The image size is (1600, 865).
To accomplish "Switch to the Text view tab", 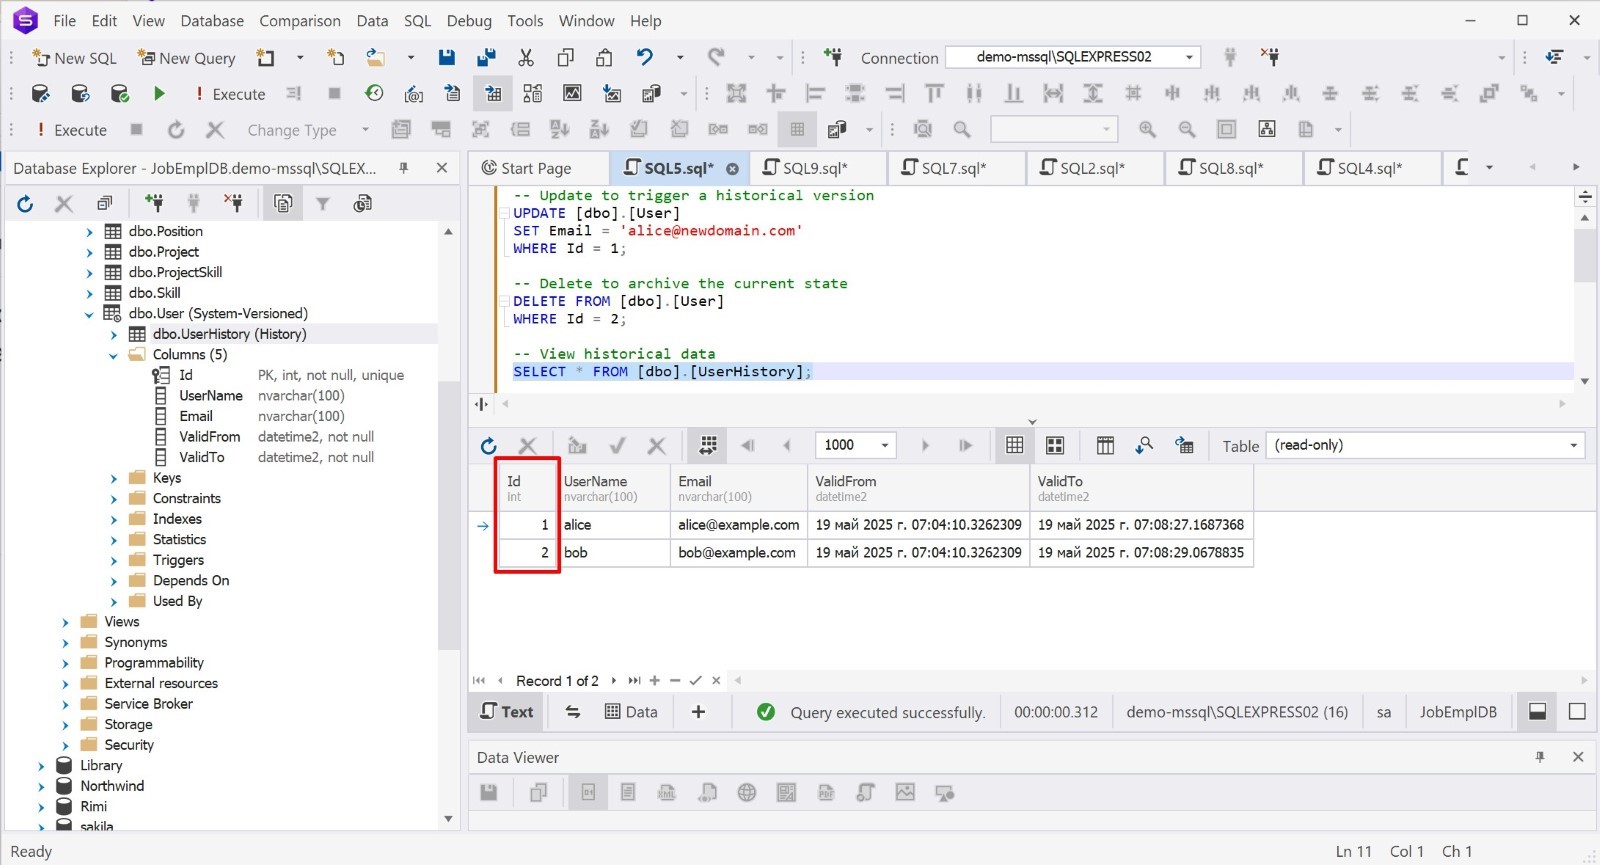I will pyautogui.click(x=507, y=712).
